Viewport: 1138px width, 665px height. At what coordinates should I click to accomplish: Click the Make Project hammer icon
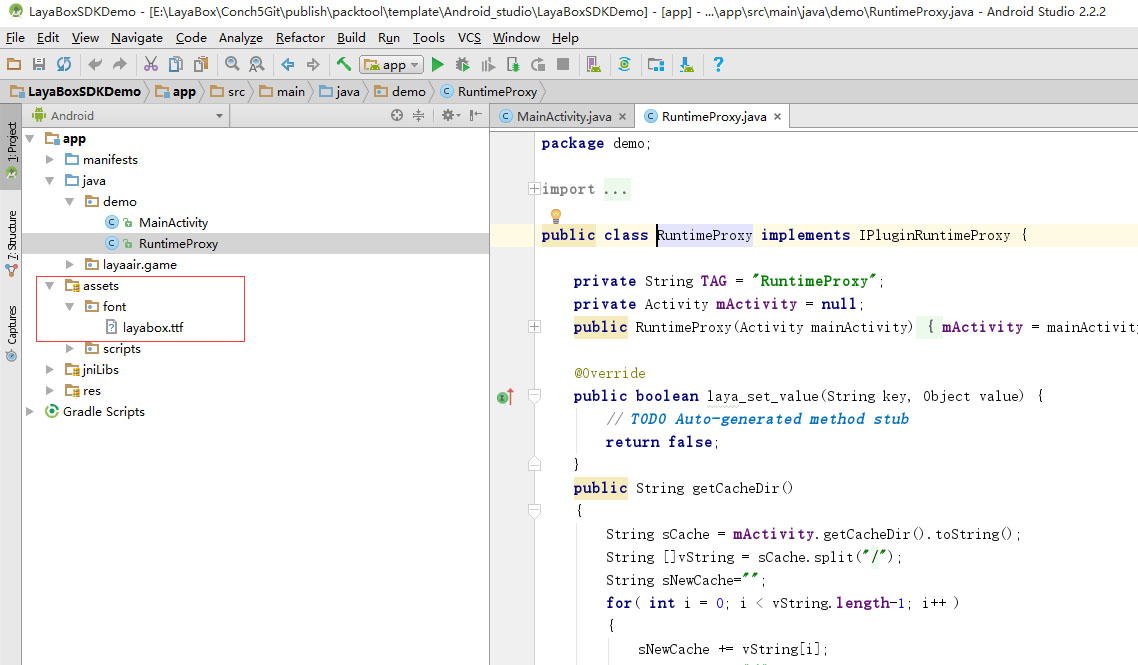344,64
